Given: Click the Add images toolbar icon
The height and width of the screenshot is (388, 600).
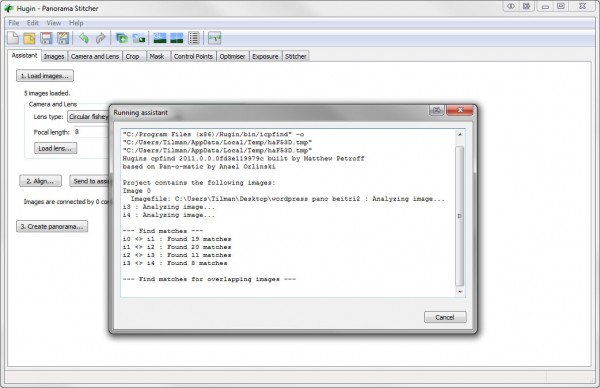Looking at the screenshot, I should [x=122, y=38].
